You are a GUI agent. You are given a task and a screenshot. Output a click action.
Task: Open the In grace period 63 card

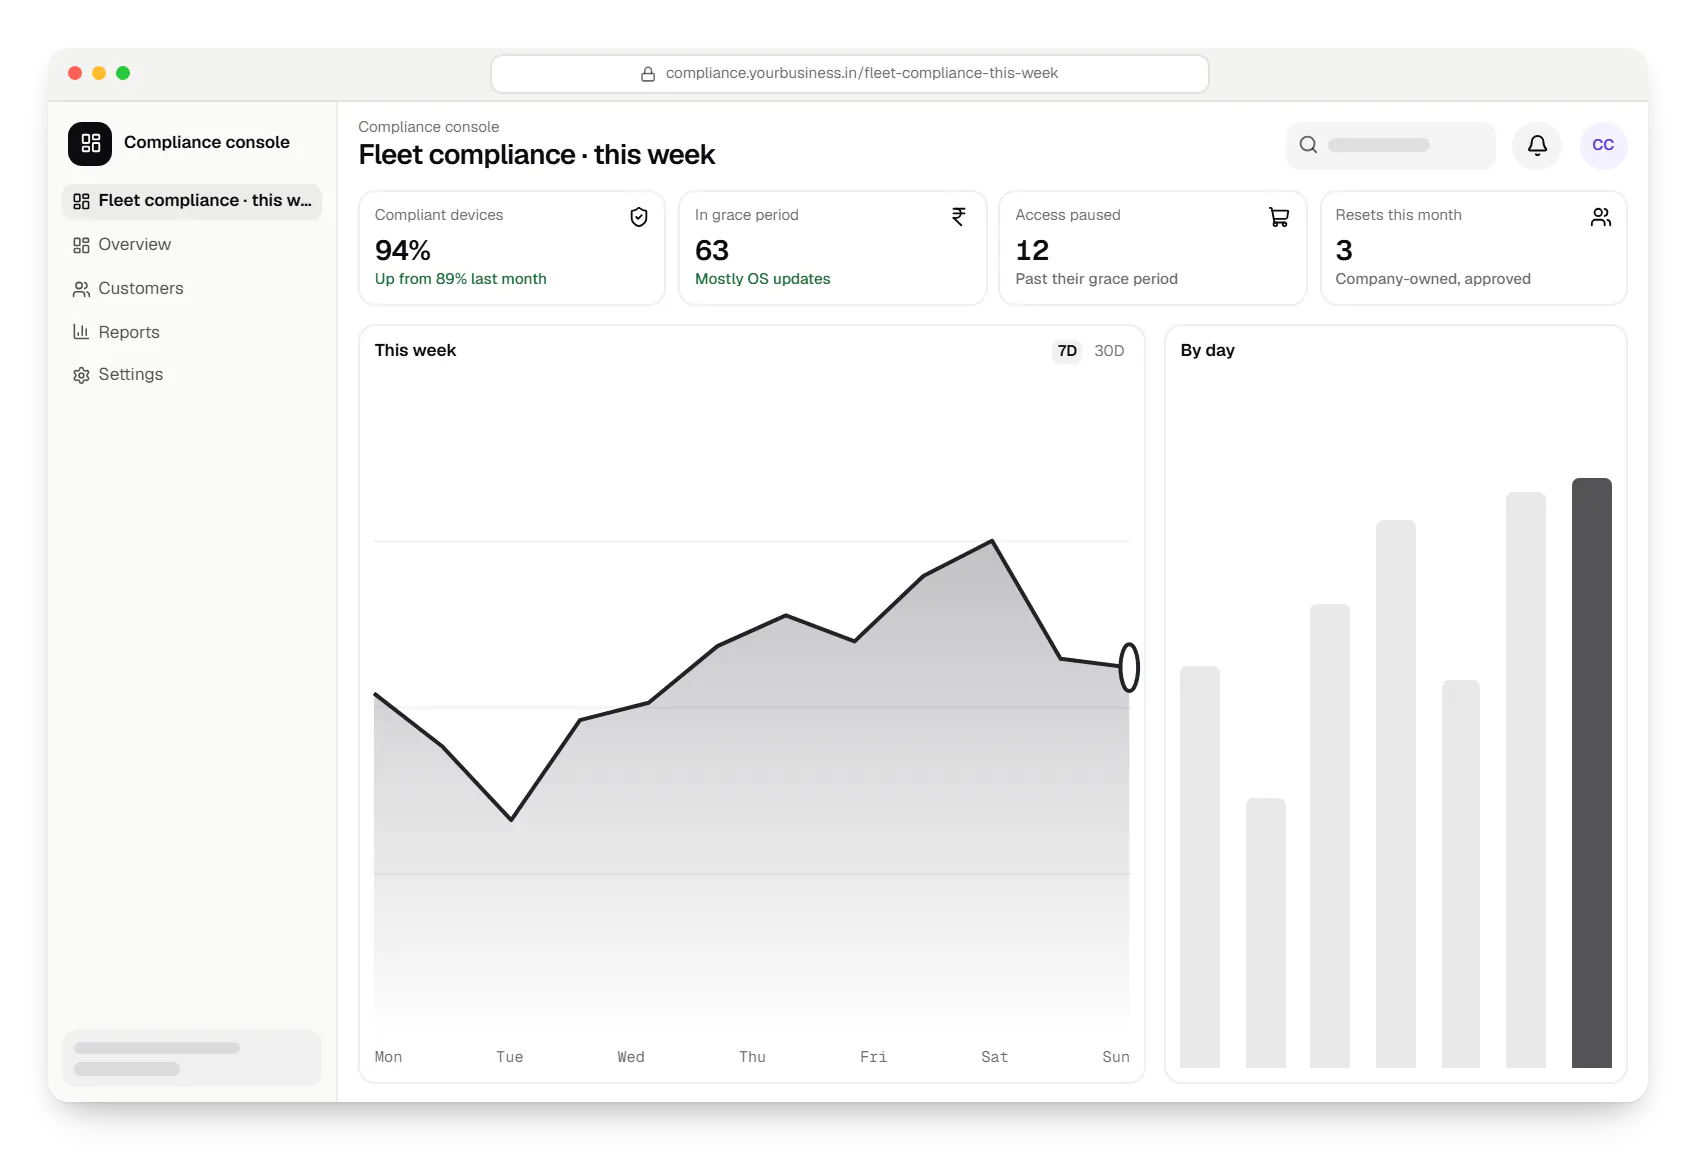click(x=832, y=248)
